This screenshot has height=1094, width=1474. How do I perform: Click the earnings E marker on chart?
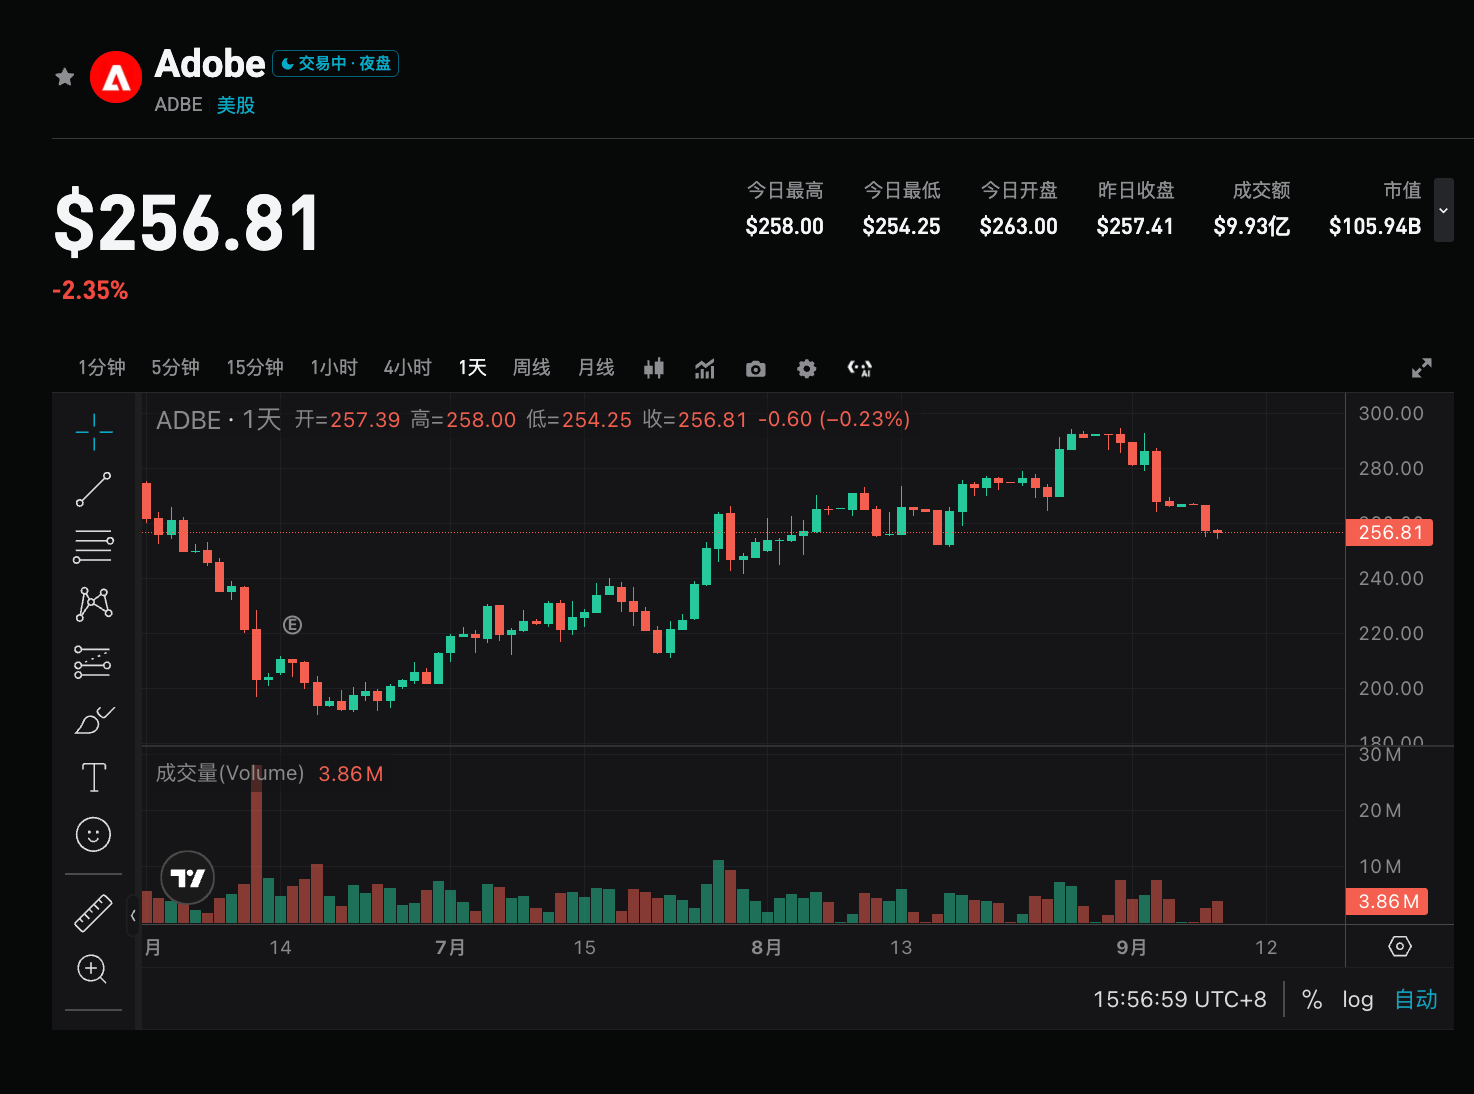[x=292, y=625]
